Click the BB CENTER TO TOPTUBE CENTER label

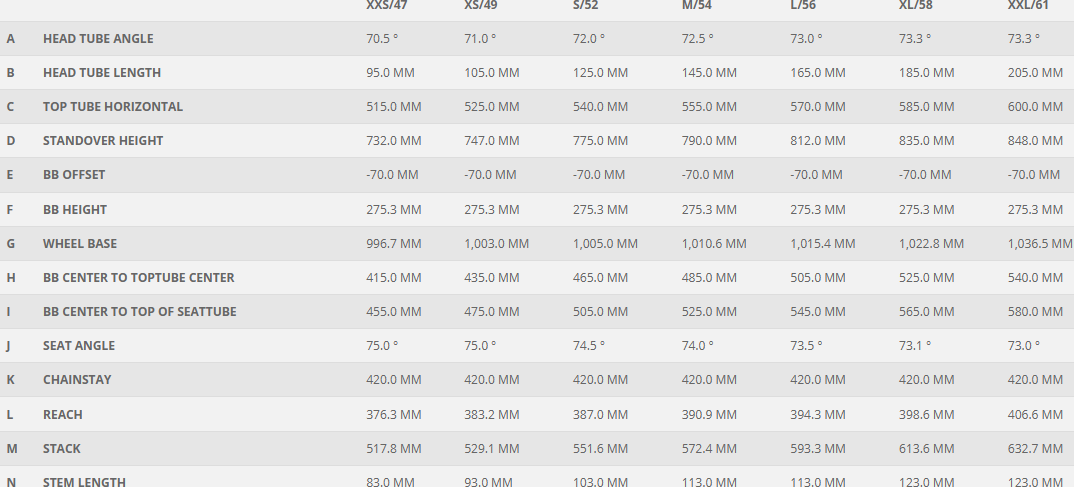click(x=139, y=277)
